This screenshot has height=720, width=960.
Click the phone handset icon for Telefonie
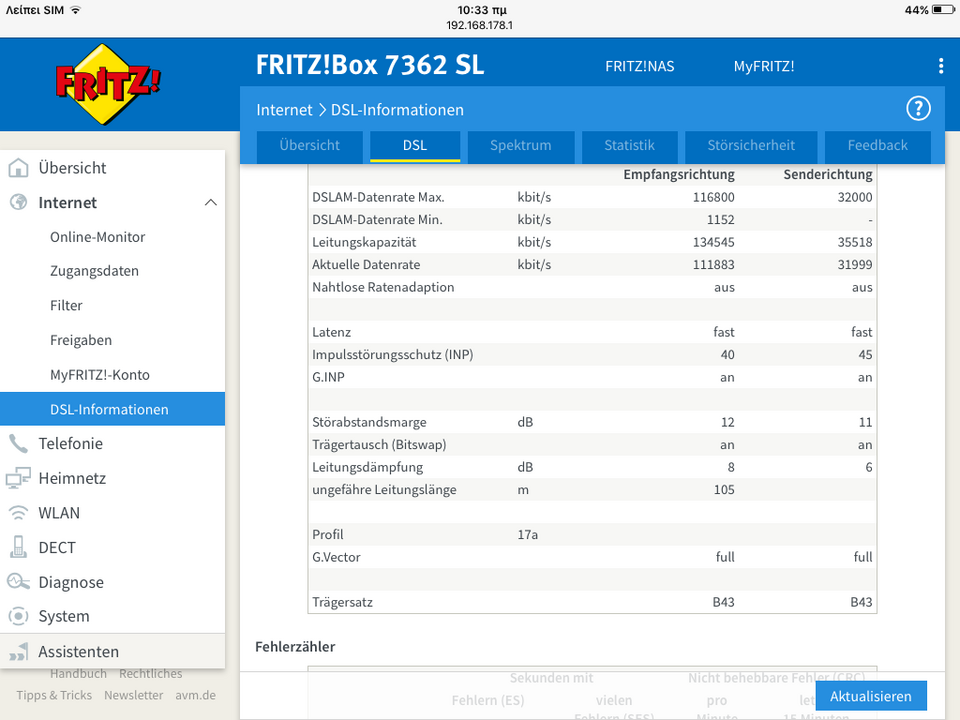(x=18, y=443)
